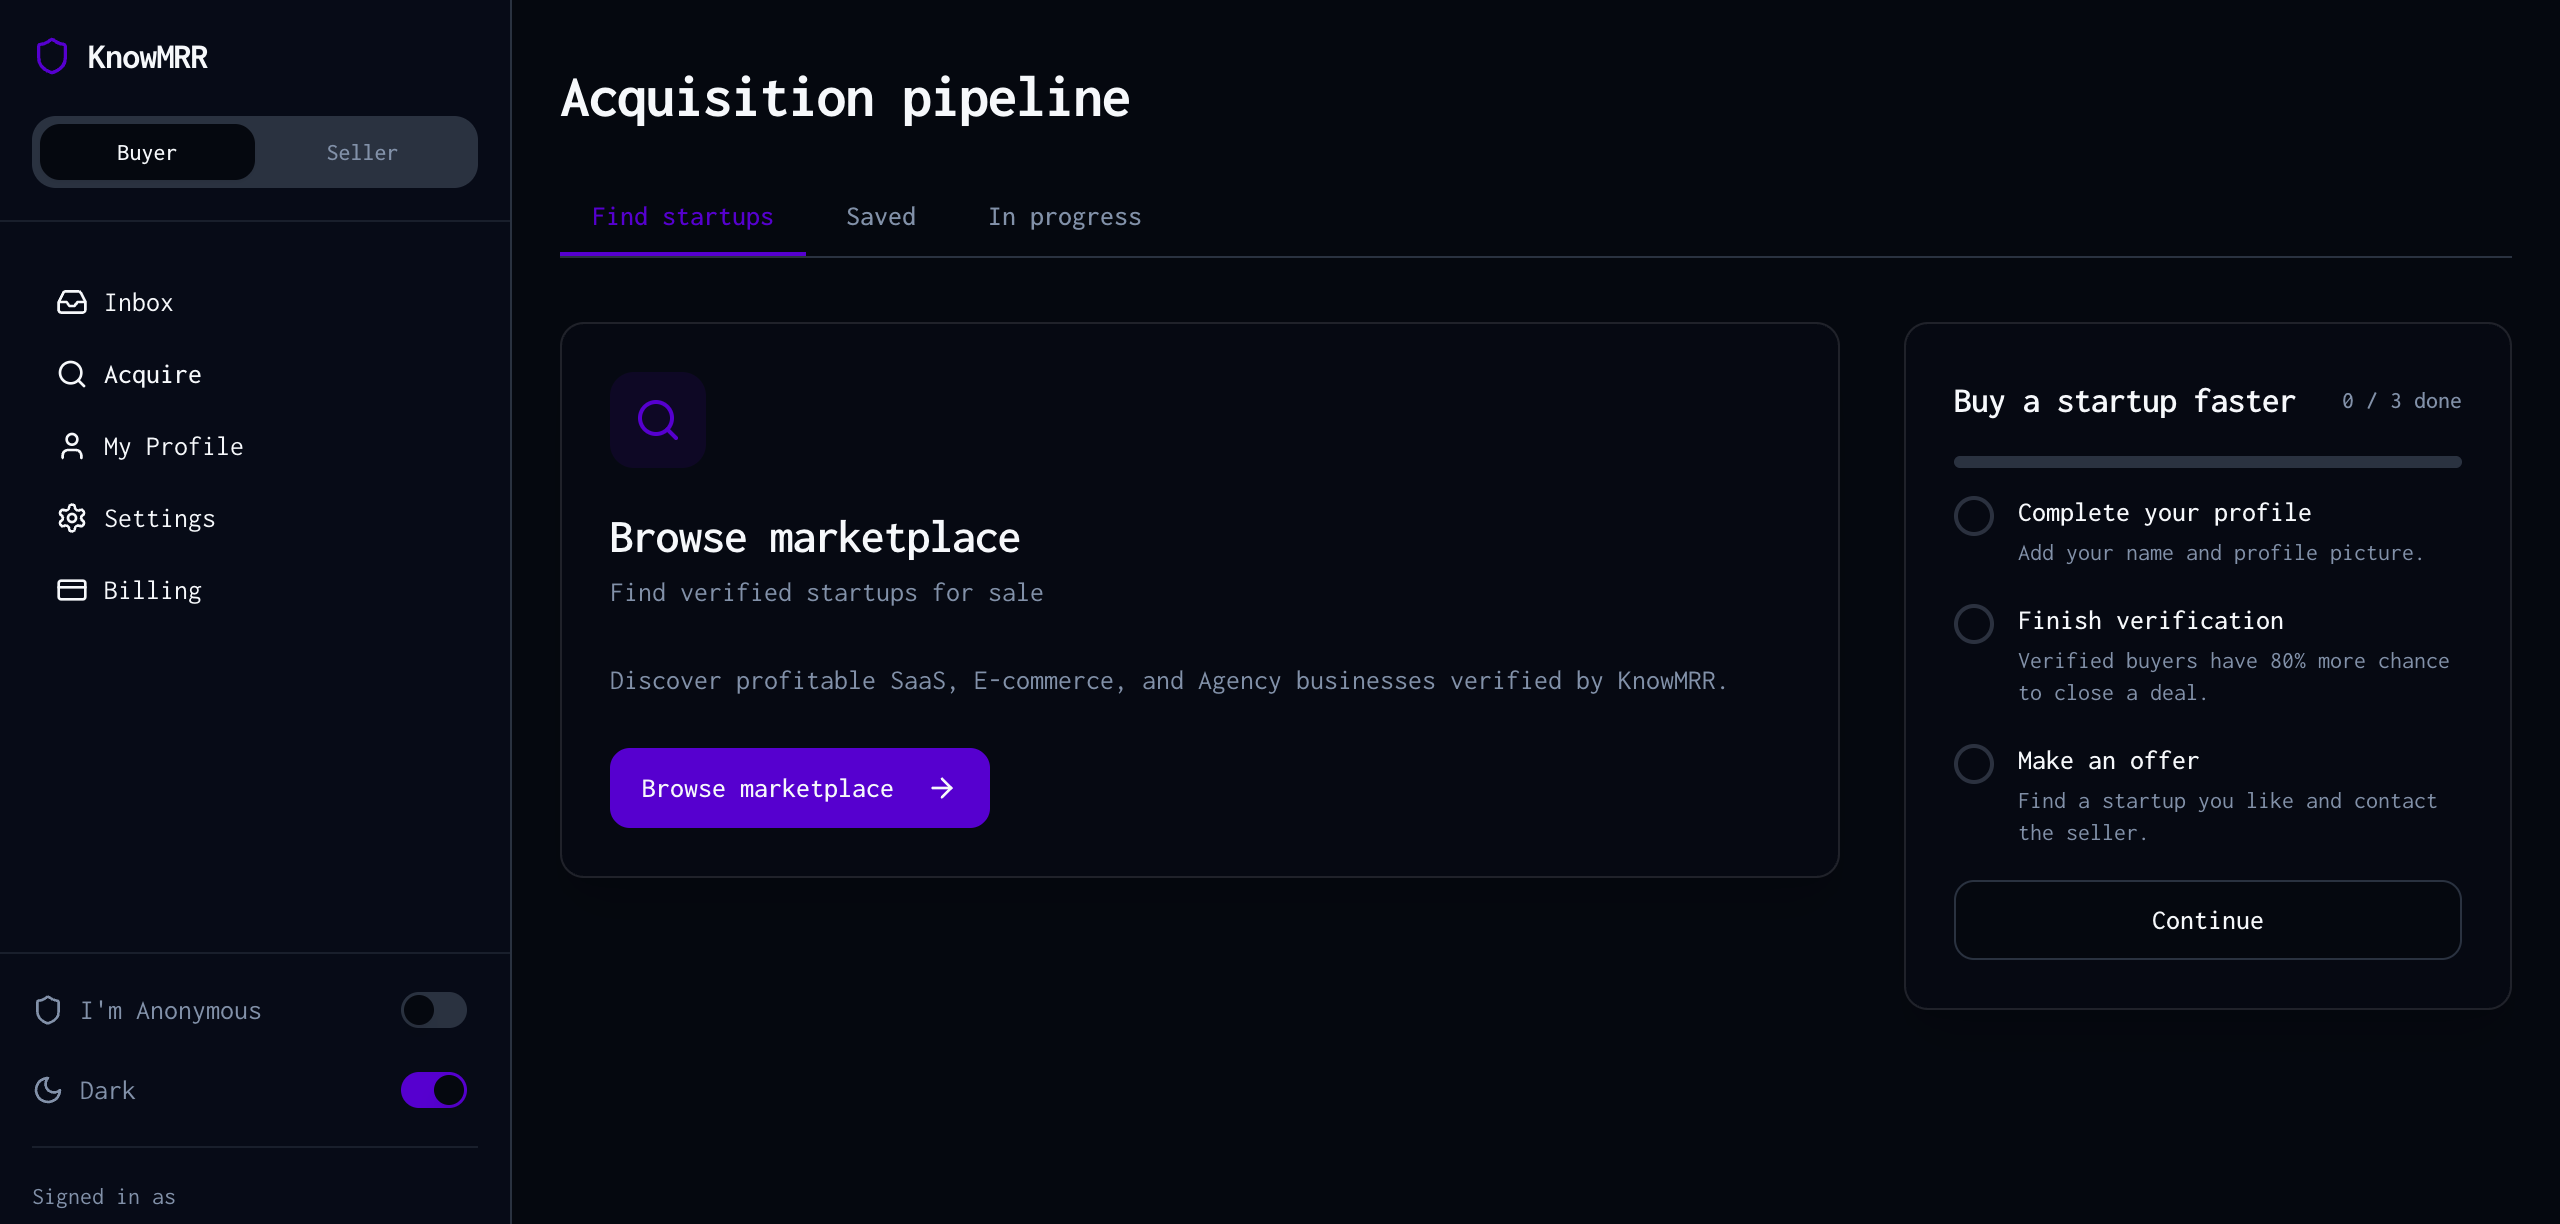This screenshot has height=1224, width=2560.
Task: Click the My Profile person icon
Action: pos(72,446)
